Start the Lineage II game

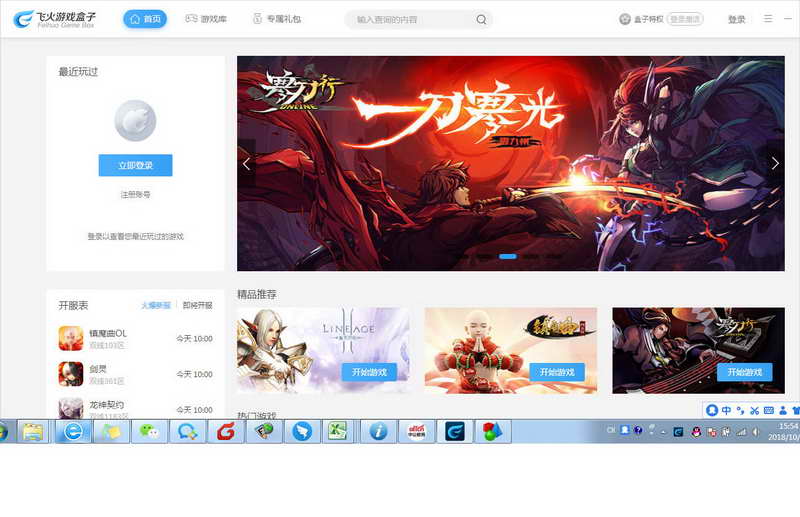point(369,372)
